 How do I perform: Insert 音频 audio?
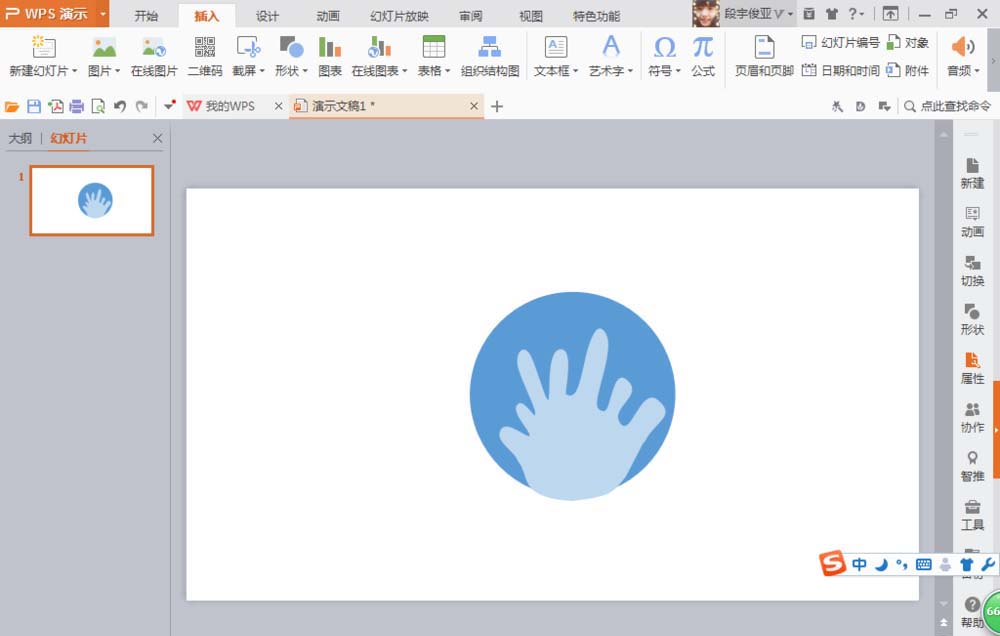(x=962, y=56)
